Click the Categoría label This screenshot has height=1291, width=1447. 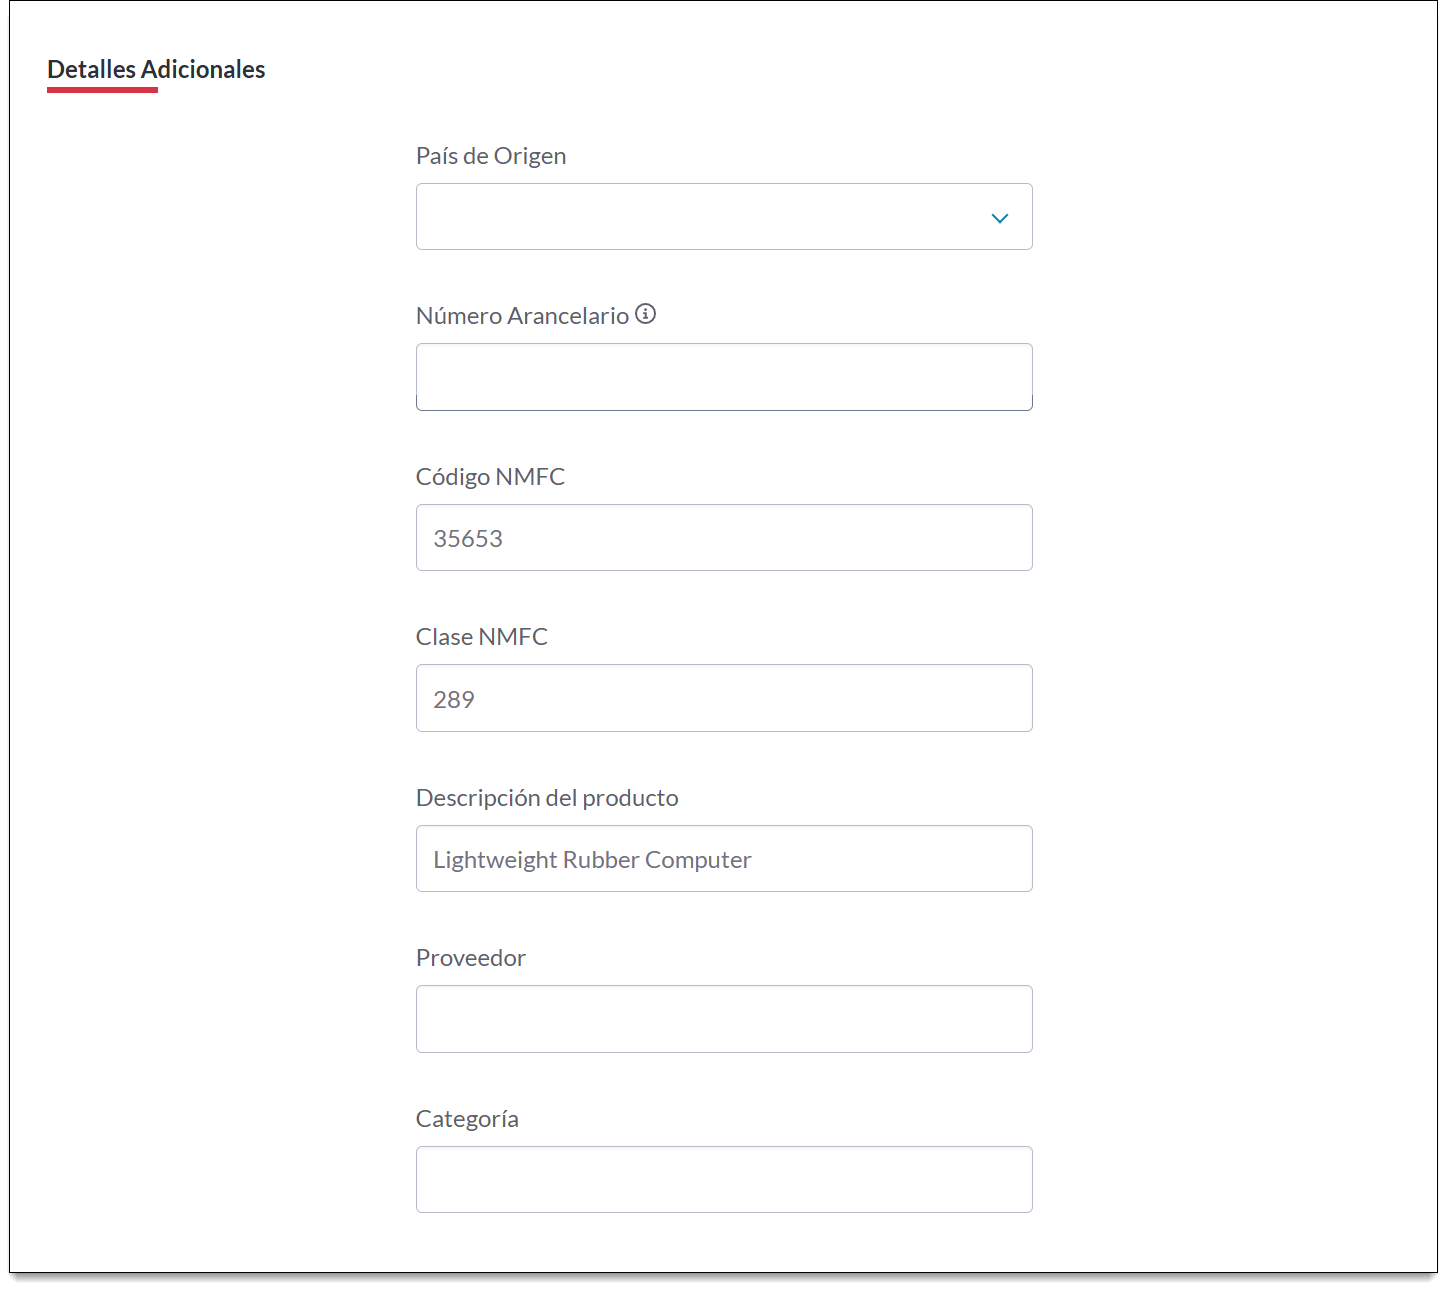tap(467, 1119)
